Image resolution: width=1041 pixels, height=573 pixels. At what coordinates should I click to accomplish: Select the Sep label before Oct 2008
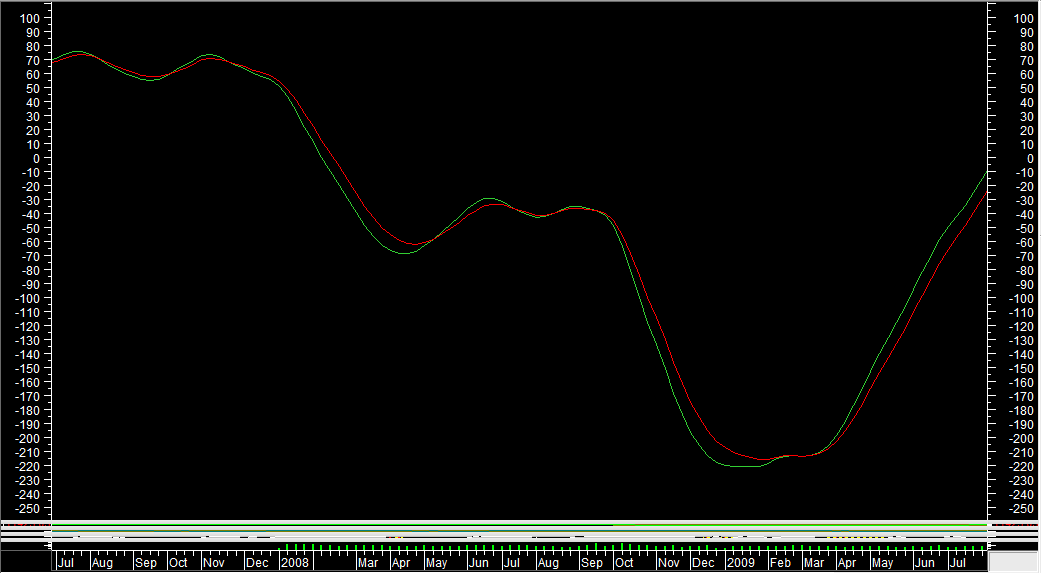coord(592,562)
